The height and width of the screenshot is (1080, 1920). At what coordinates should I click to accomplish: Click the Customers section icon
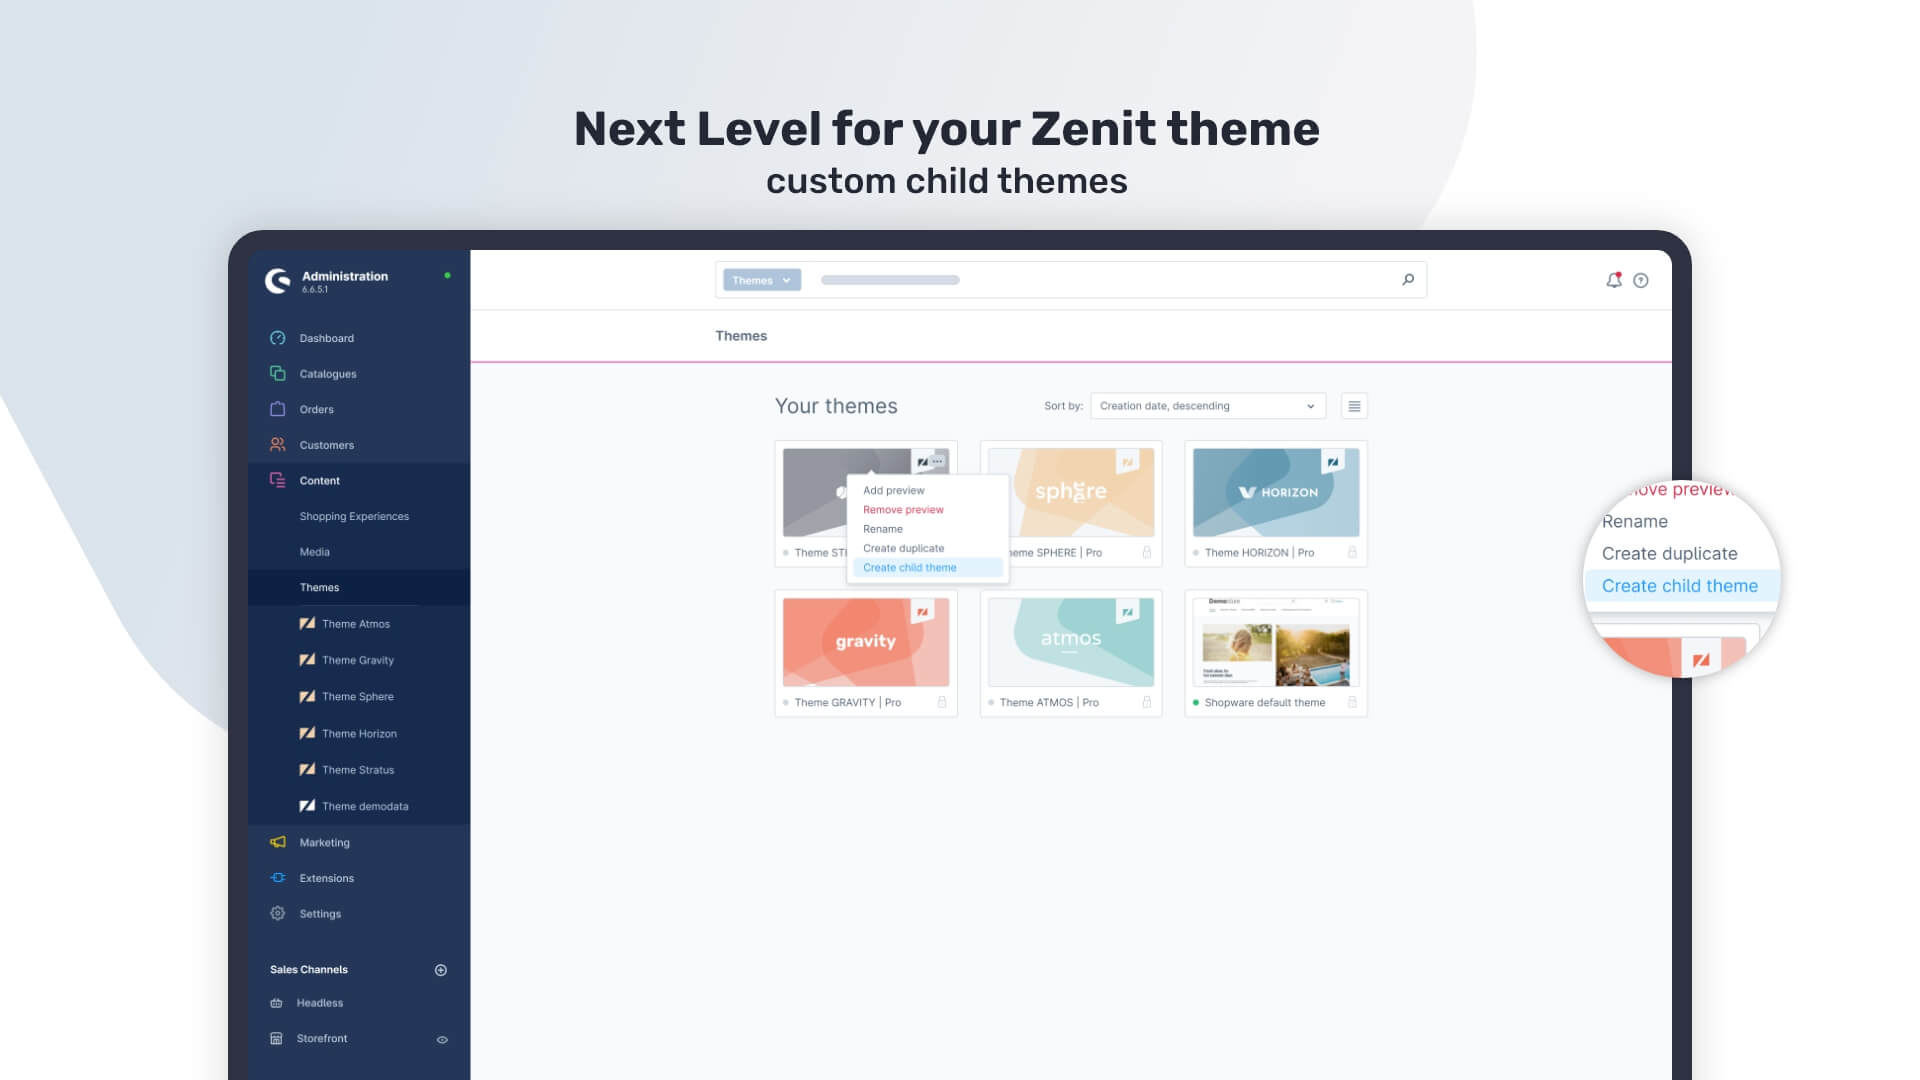coord(278,444)
